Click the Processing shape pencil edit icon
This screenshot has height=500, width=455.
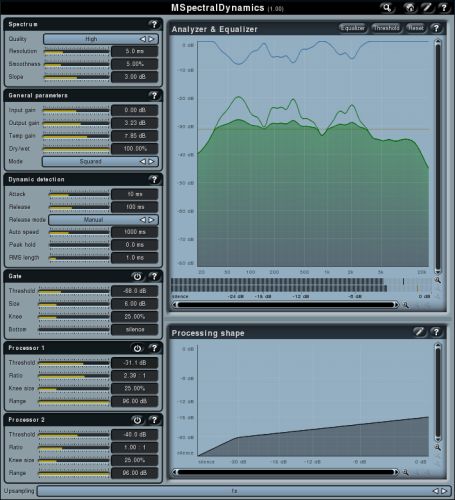[x=419, y=332]
